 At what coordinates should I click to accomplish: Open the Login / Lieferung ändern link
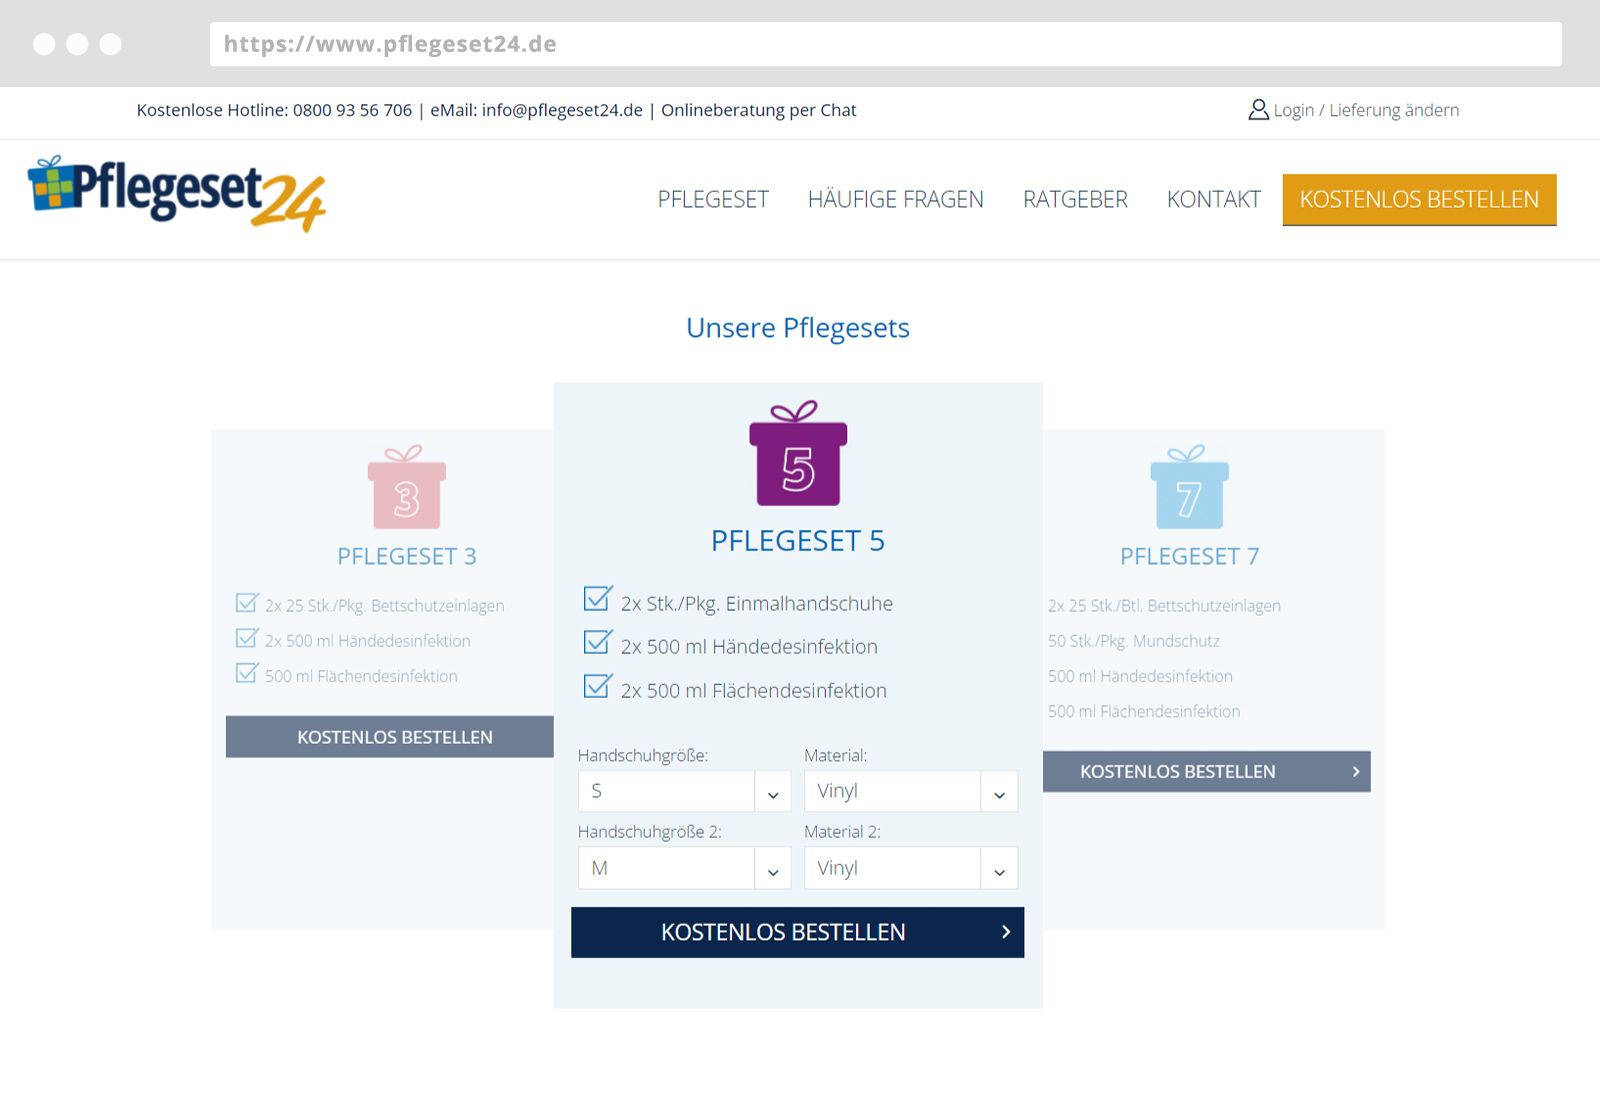point(1366,110)
